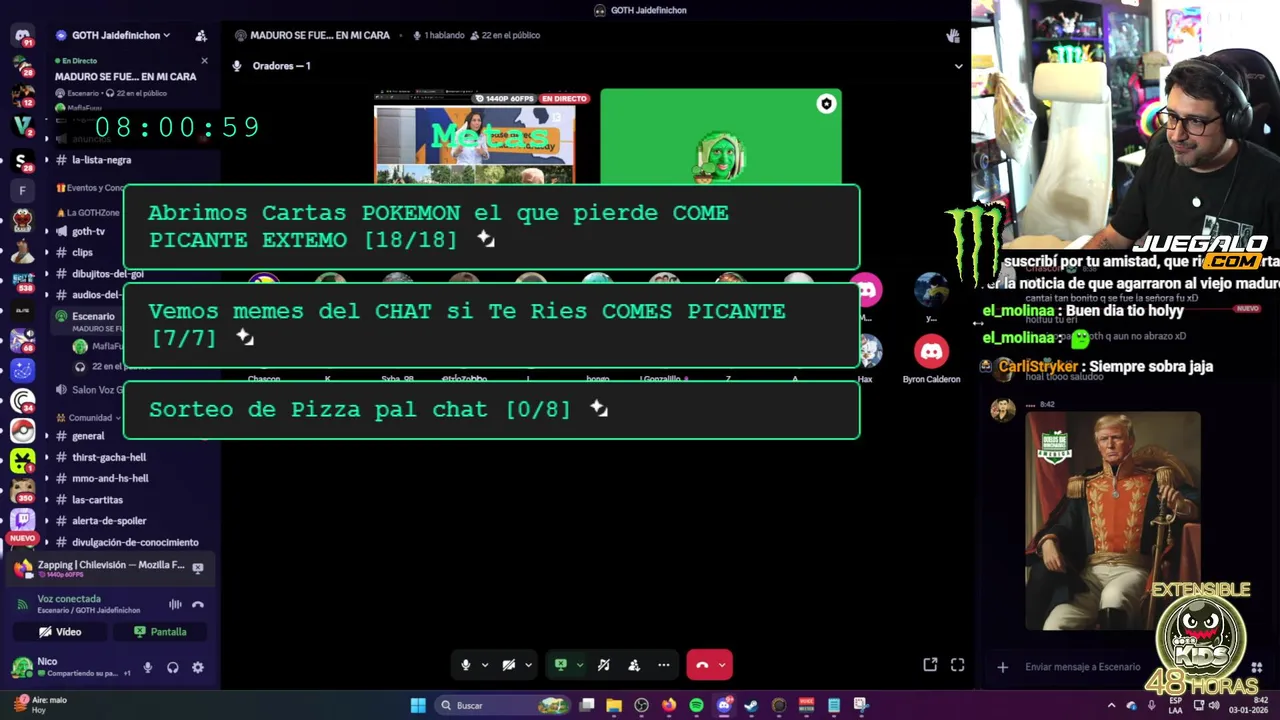1280x720 pixels.
Task: Disconnect from voice in Voz conectada panel
Action: point(198,604)
